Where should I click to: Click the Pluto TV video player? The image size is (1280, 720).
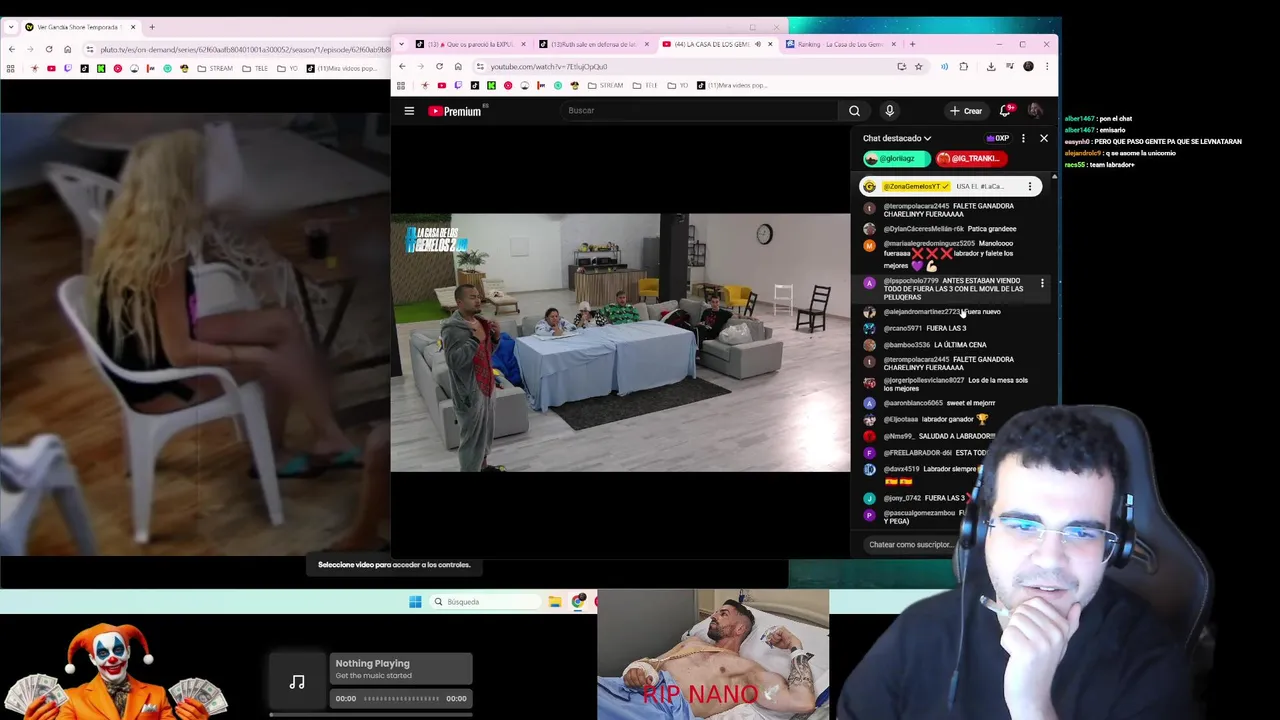click(195, 333)
